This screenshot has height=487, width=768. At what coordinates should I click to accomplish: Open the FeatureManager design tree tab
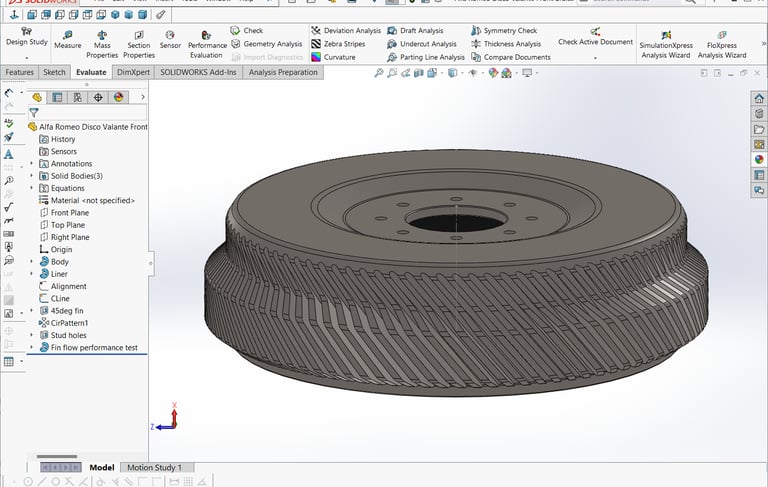coord(37,97)
